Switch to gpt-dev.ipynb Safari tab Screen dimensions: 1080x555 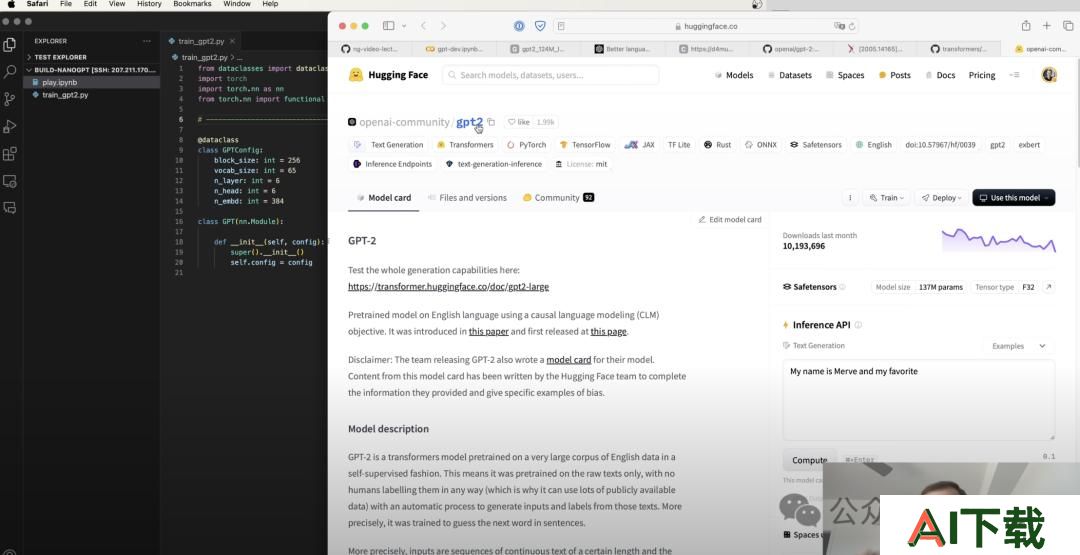(457, 49)
